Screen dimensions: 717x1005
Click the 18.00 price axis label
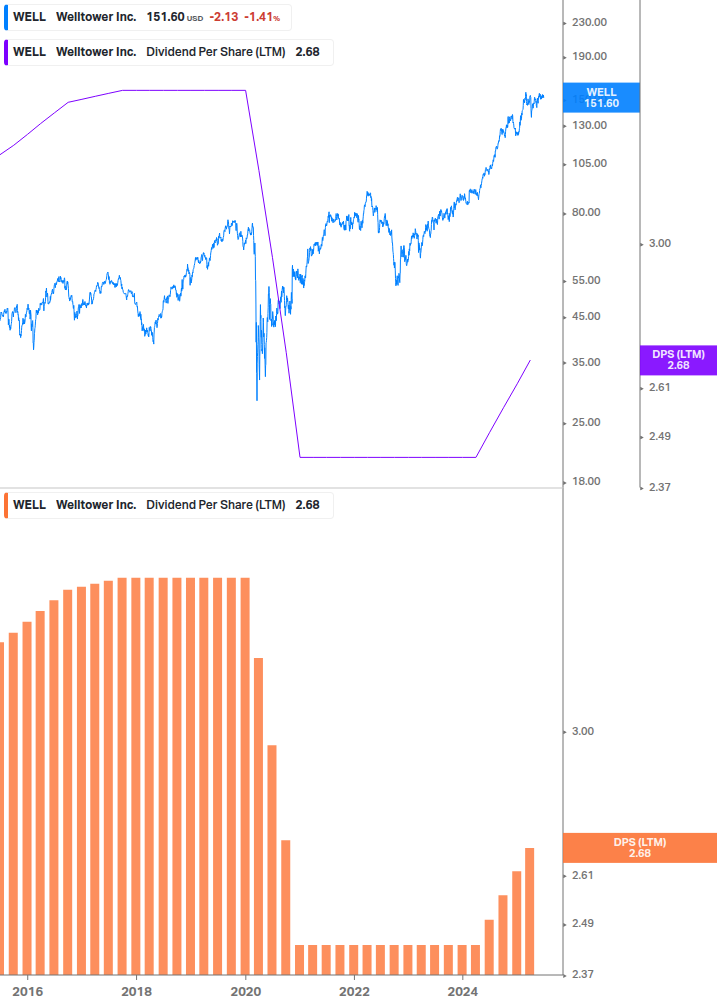coord(586,481)
